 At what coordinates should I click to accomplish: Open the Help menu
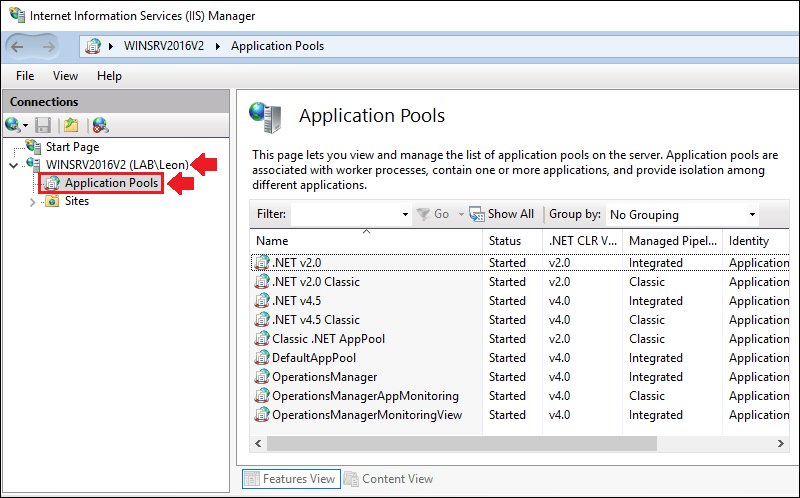(x=109, y=76)
